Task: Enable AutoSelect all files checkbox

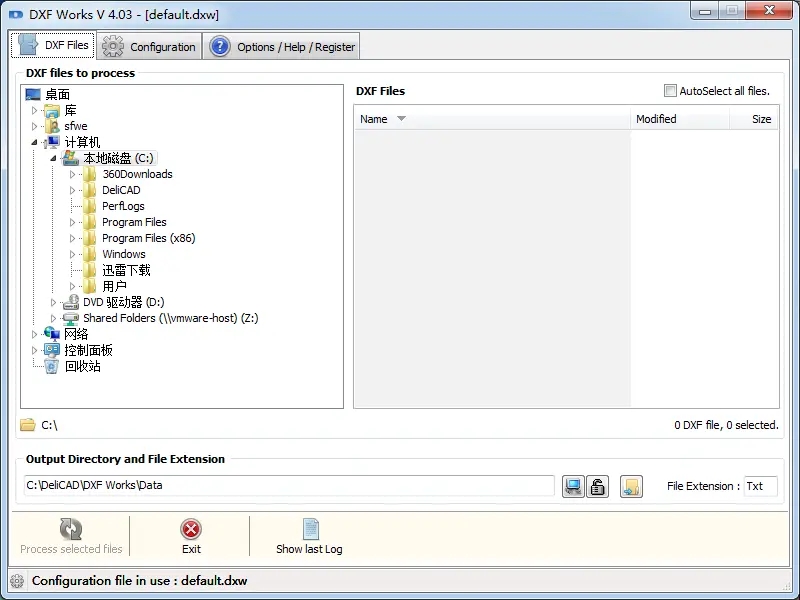Action: [x=670, y=91]
